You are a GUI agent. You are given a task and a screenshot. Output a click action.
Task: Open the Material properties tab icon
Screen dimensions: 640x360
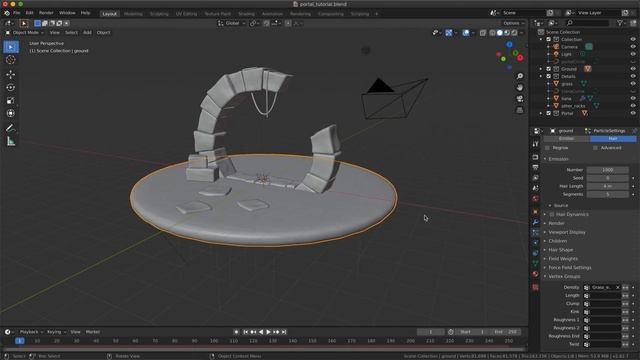(535, 274)
